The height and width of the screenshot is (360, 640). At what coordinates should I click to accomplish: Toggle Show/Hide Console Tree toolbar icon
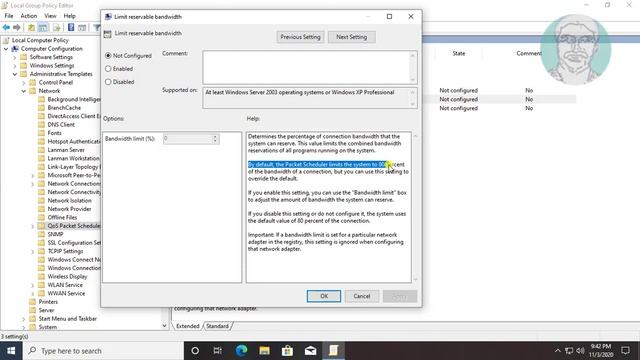[x=43, y=27]
